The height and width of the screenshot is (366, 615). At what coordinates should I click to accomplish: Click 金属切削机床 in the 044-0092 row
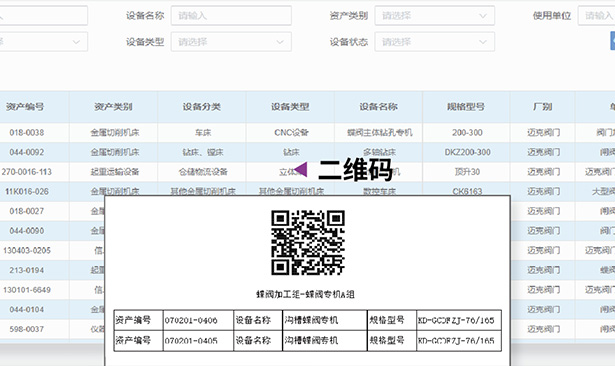(115, 152)
